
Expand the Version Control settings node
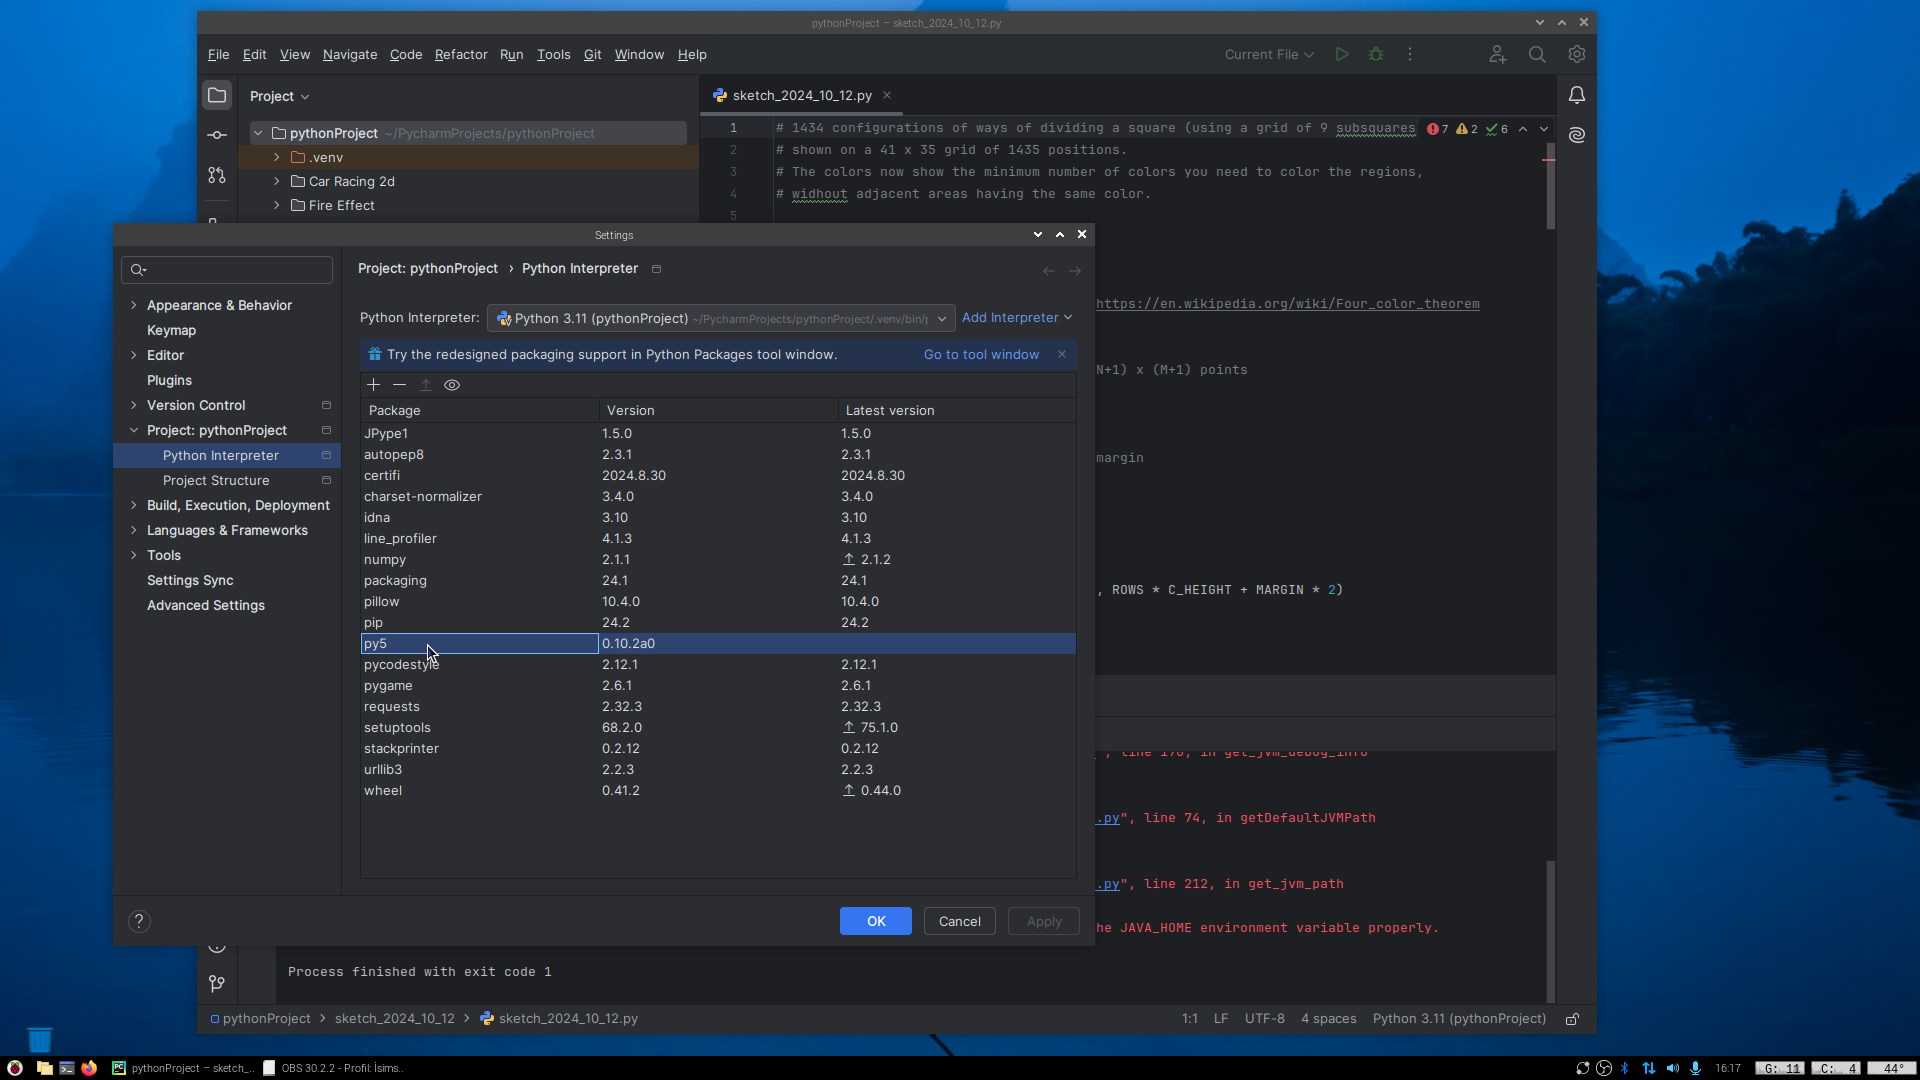tap(134, 405)
